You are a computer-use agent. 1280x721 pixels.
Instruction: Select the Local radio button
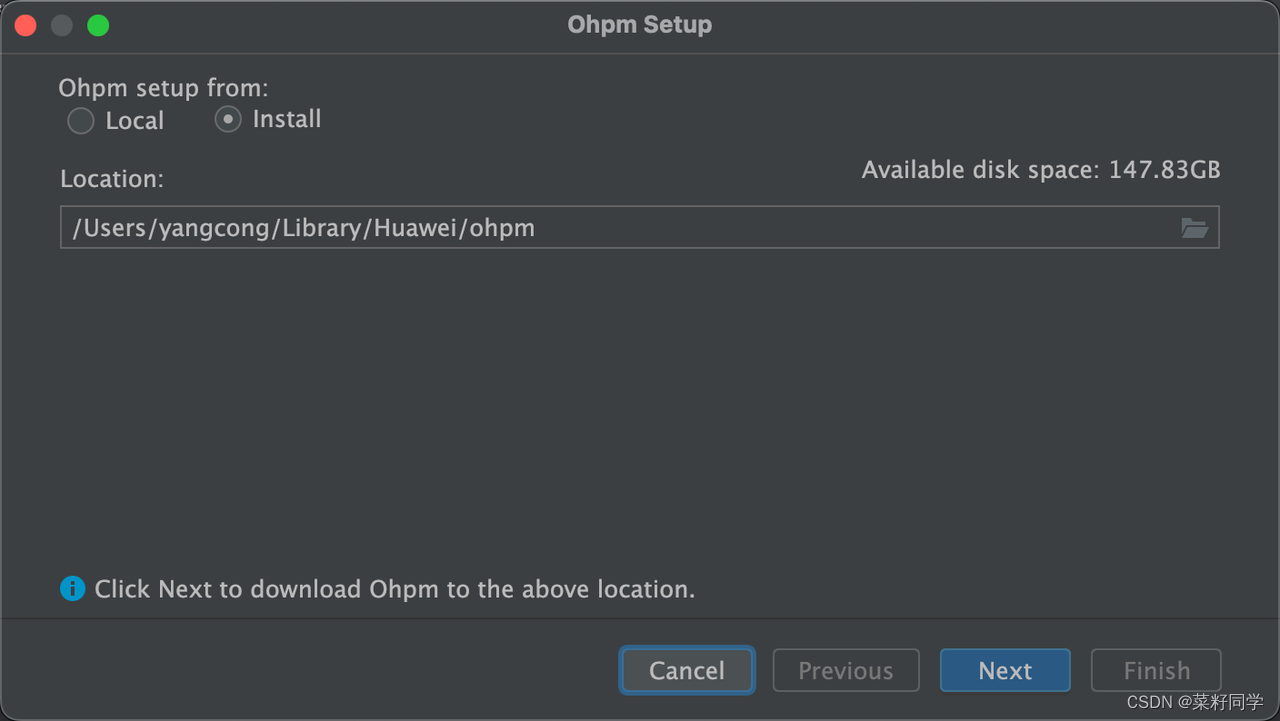point(81,121)
